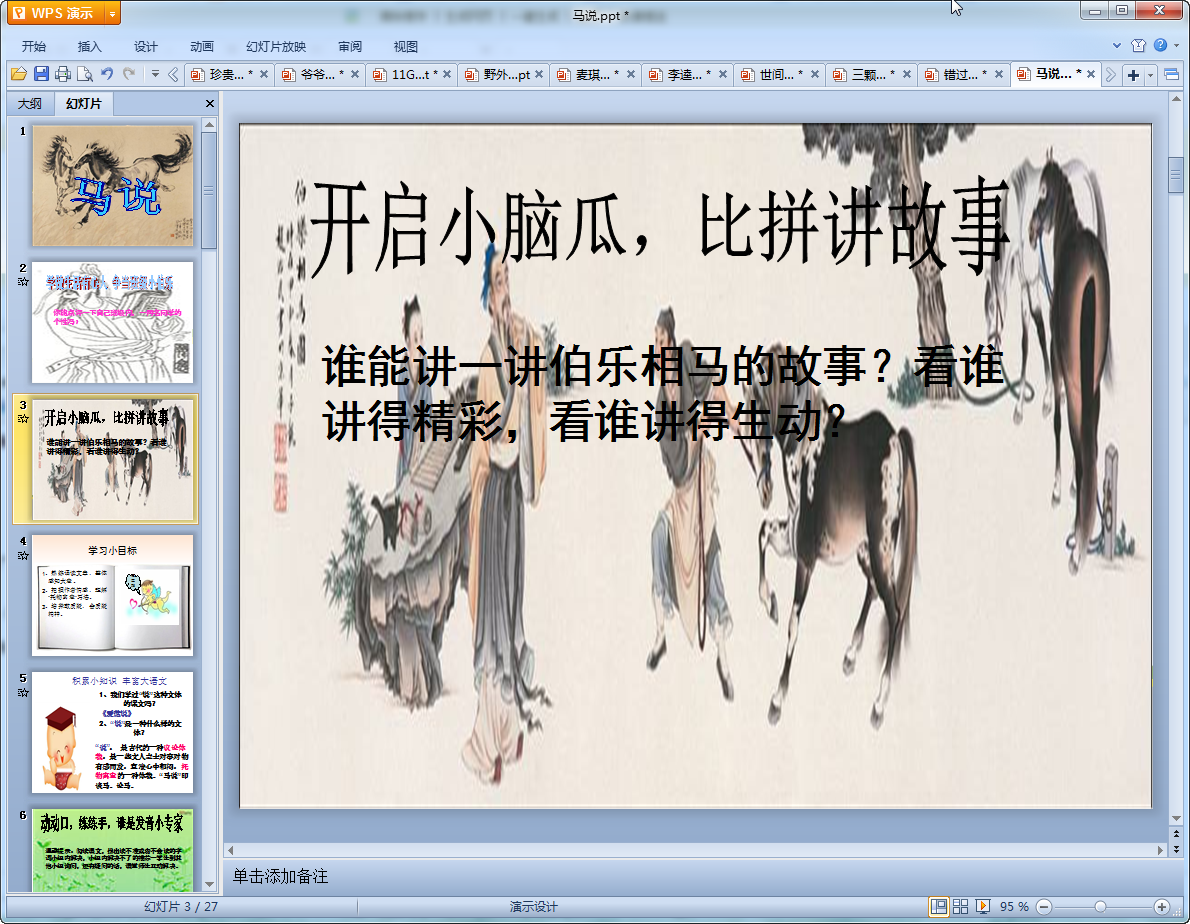
Task: Click the Redo arrow icon
Action: [x=129, y=74]
